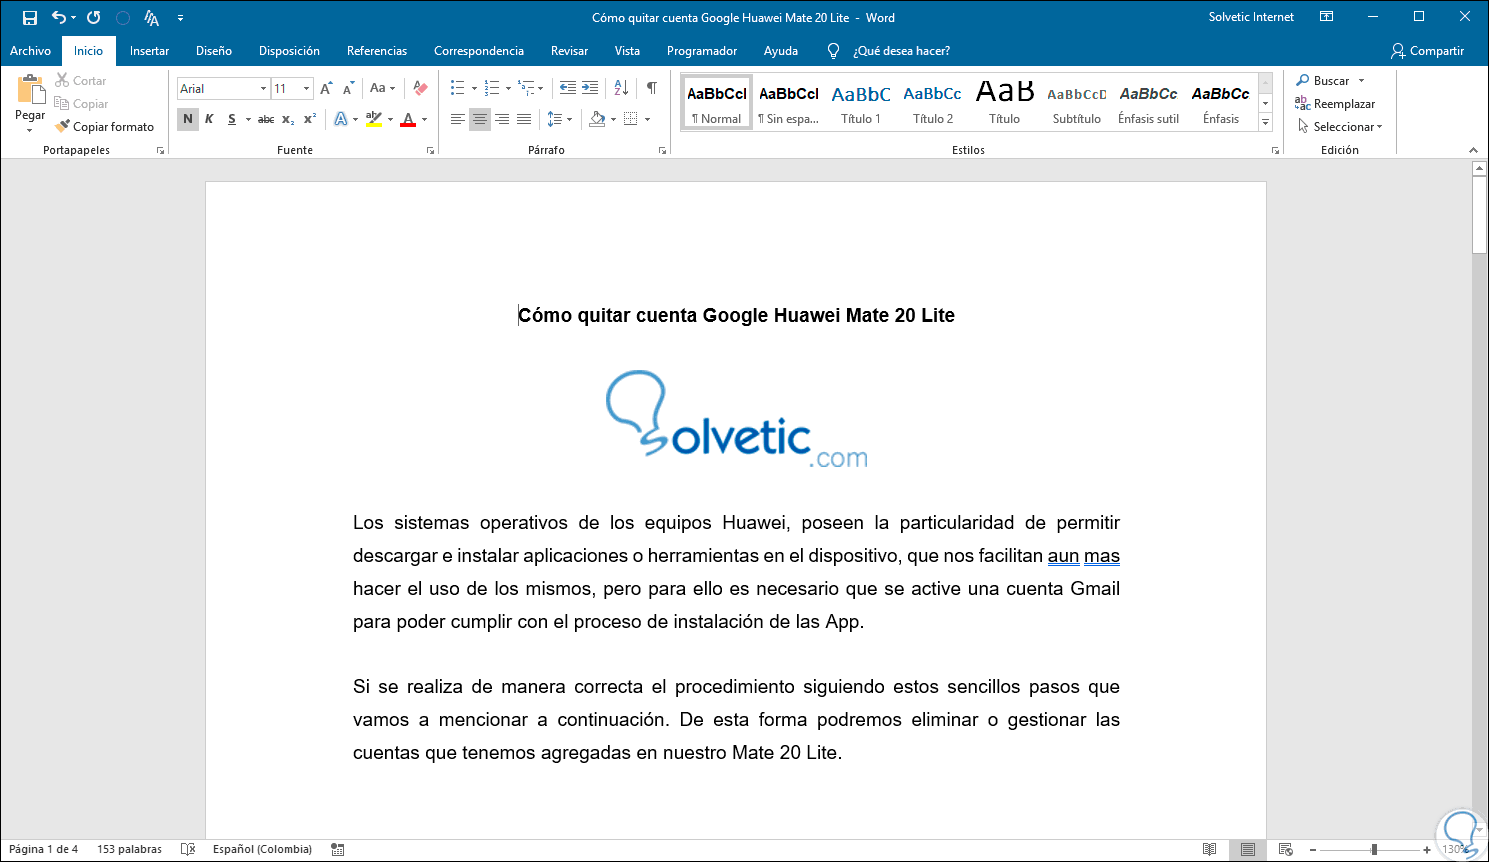The image size is (1489, 862).
Task: Apply the yellow text highlight color
Action: (x=373, y=119)
